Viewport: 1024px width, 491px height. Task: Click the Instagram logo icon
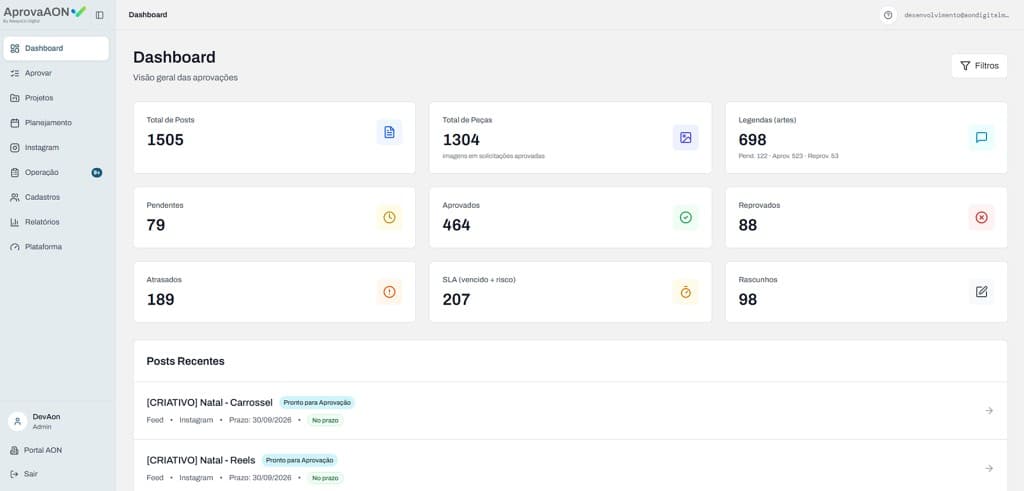[15, 148]
